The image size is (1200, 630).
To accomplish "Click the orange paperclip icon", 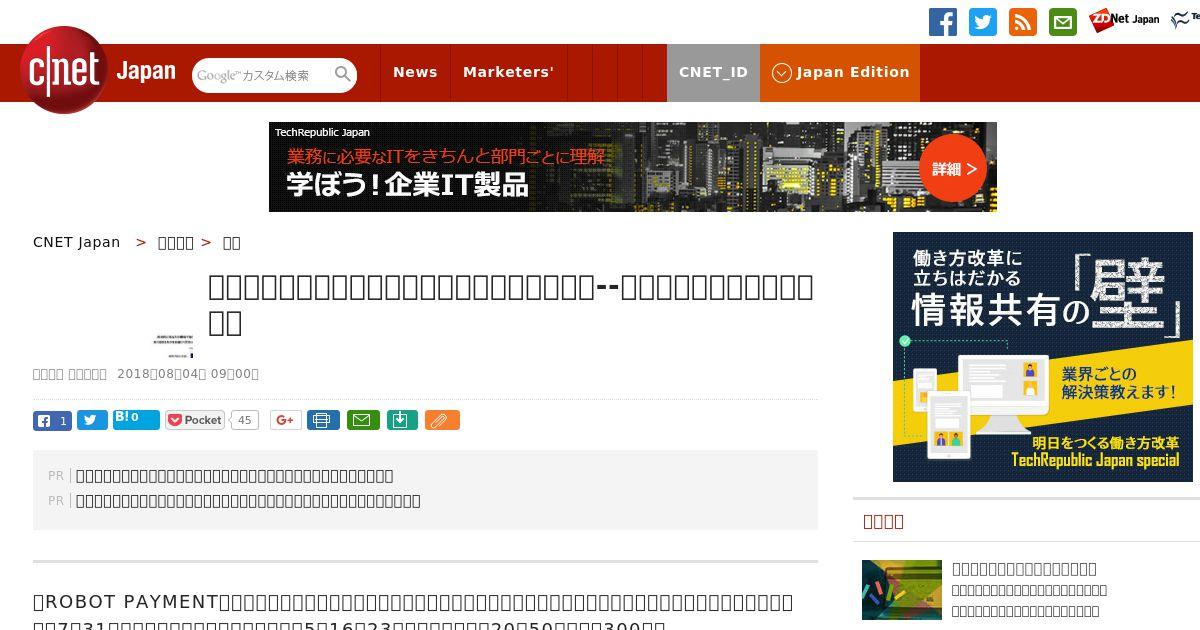I will tap(442, 420).
